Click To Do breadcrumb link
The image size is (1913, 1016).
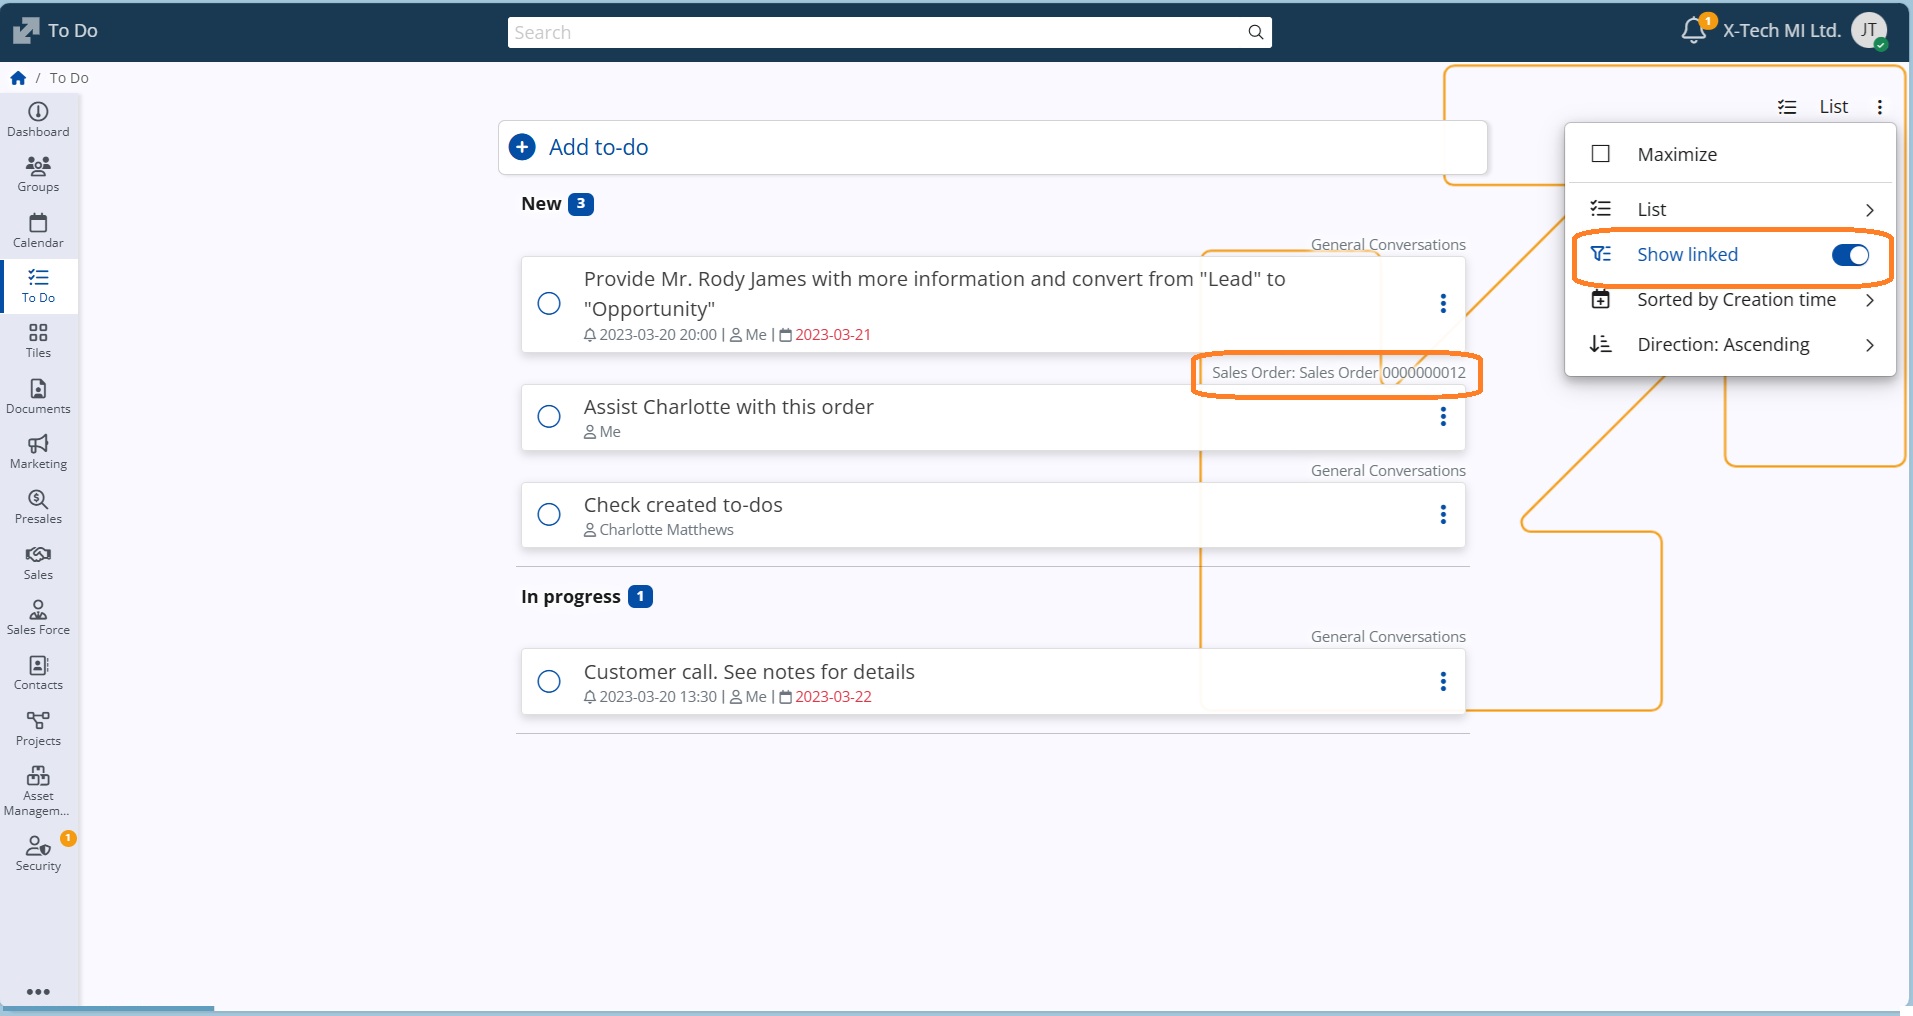69,78
